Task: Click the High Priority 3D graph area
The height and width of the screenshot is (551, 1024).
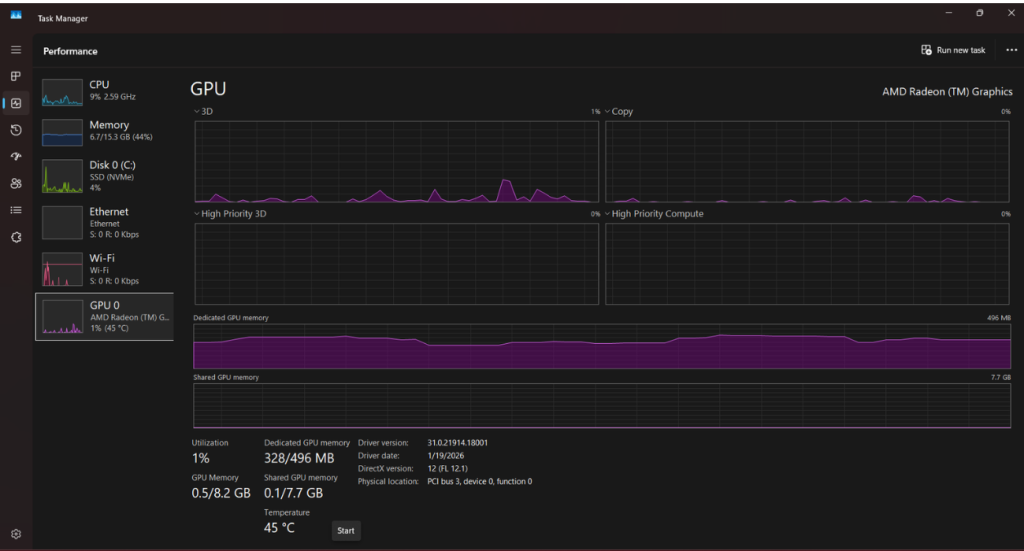Action: tap(396, 264)
